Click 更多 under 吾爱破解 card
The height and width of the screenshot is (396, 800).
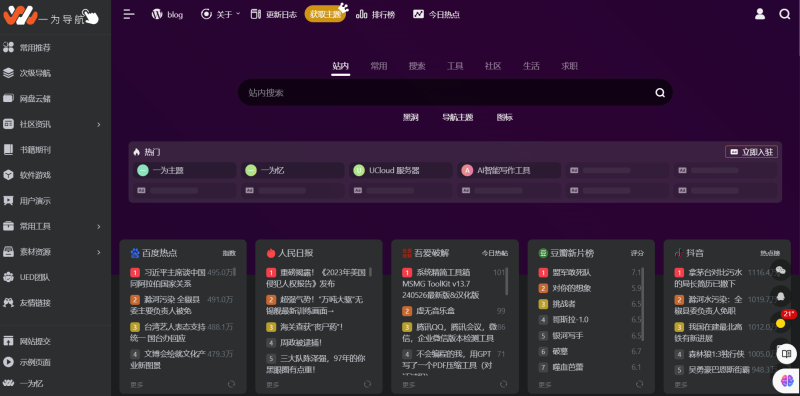(409, 385)
